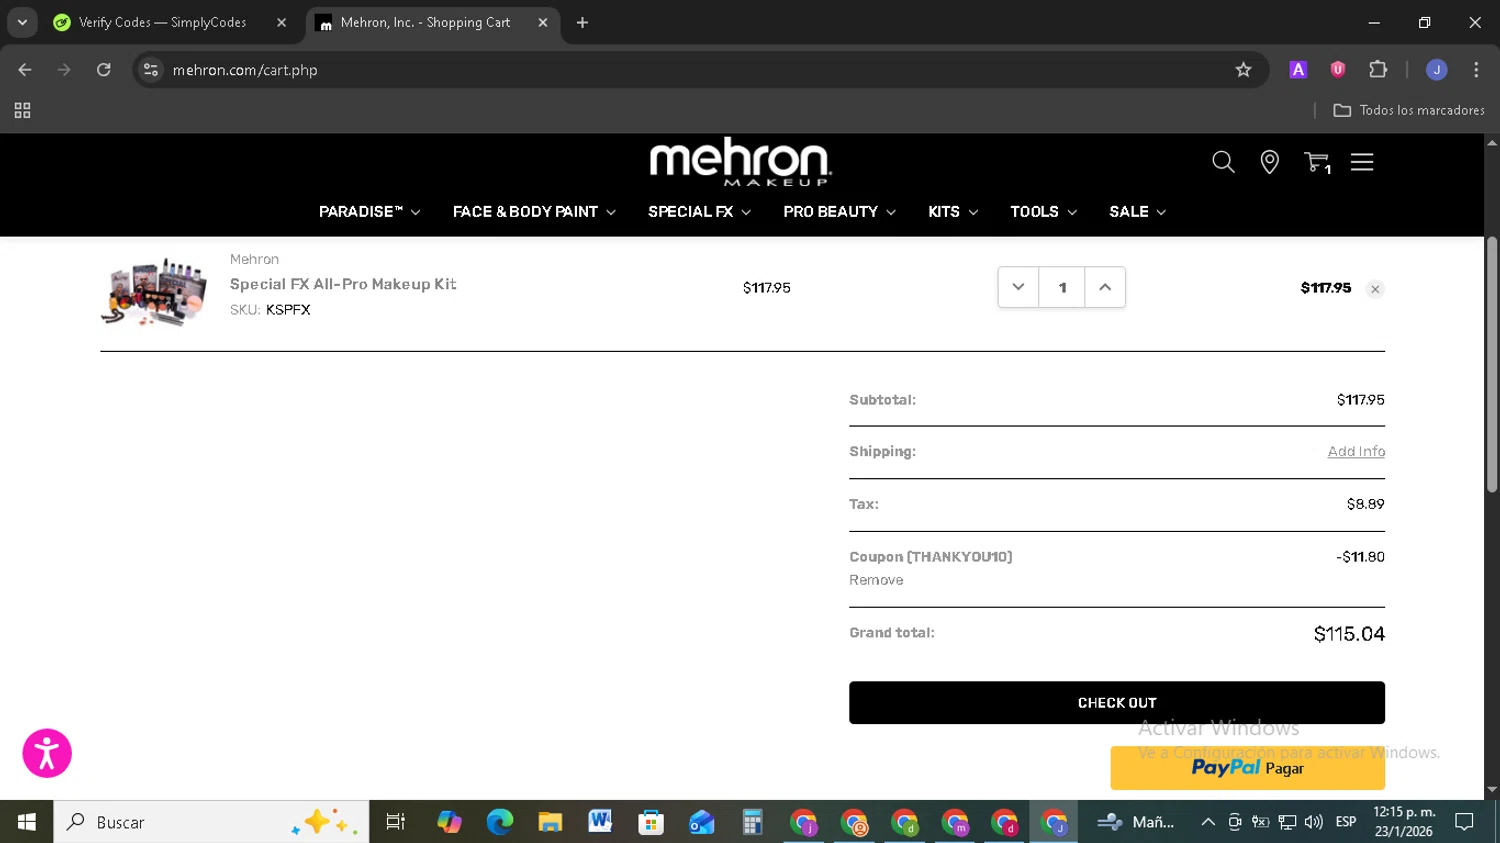
Task: Open volume control in system tray
Action: click(1314, 822)
